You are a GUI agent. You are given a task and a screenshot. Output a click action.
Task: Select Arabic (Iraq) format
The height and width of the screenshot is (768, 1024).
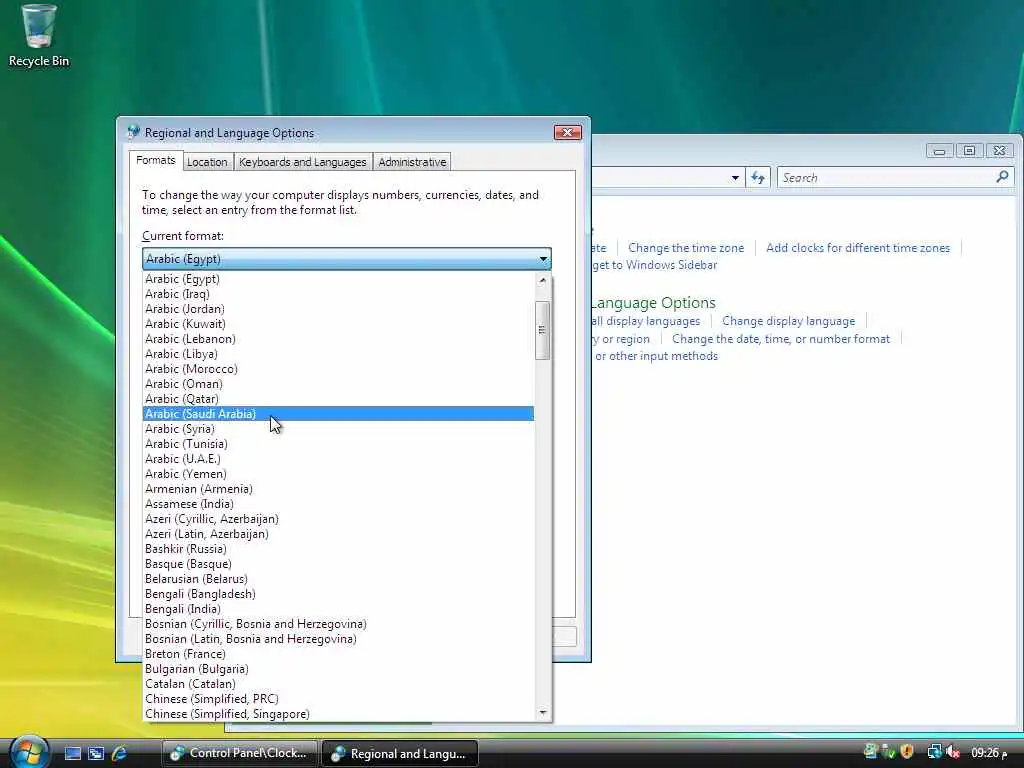tap(338, 294)
